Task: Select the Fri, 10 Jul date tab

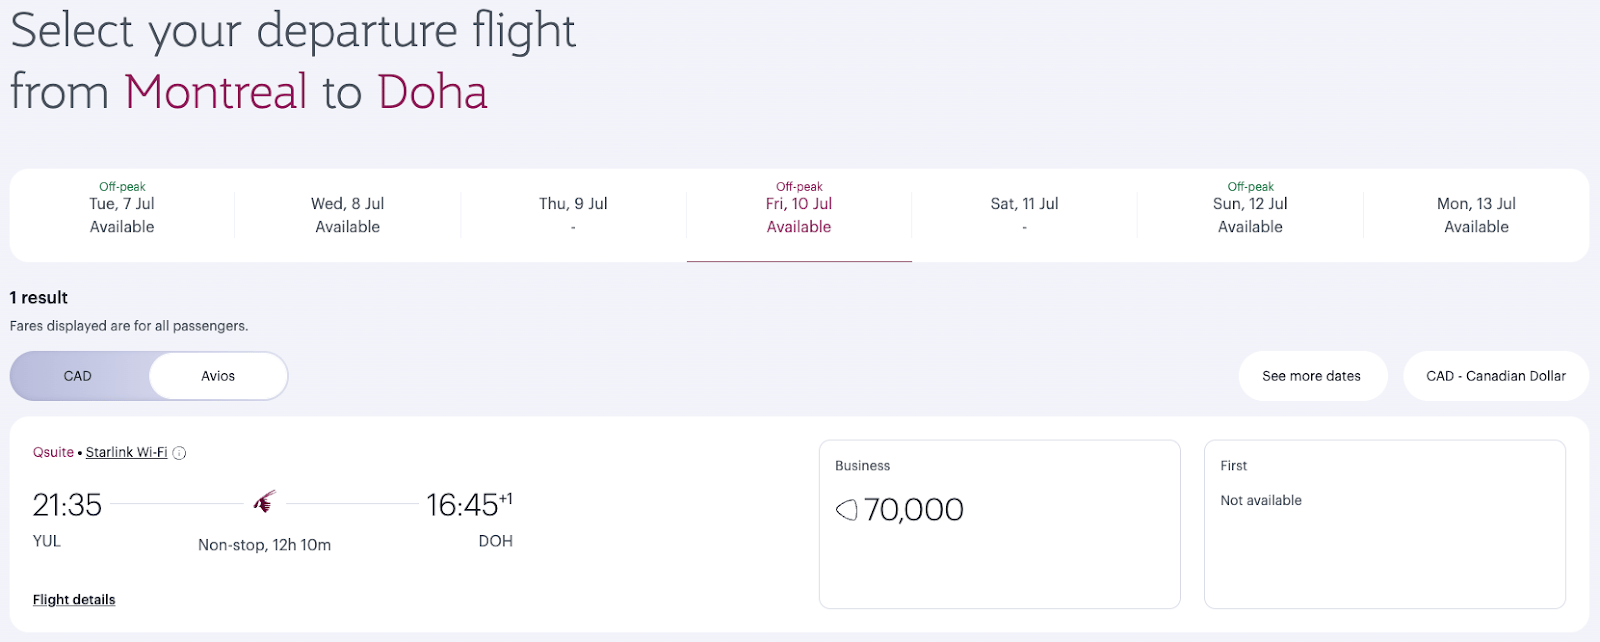Action: [x=799, y=215]
